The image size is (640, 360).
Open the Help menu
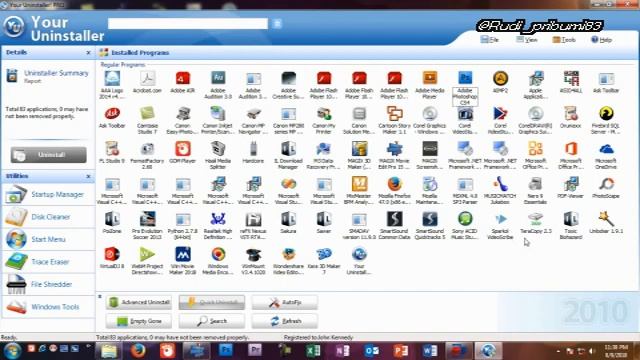click(601, 40)
